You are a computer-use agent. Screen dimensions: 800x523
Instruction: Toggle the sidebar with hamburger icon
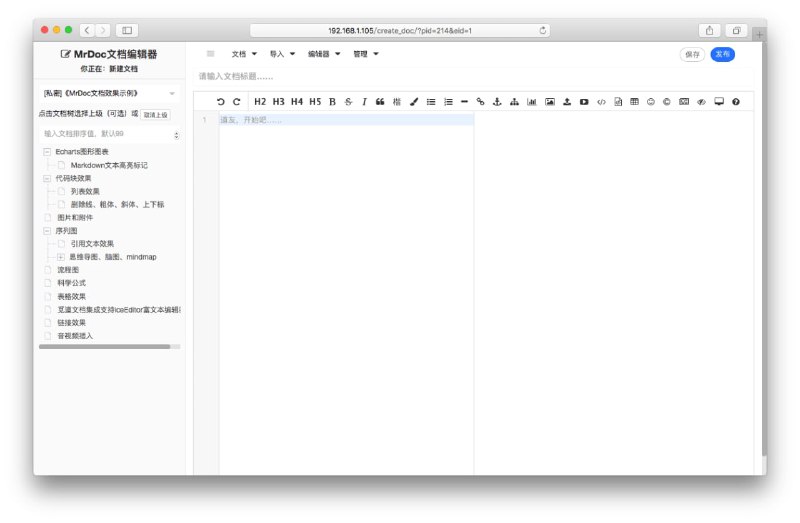coord(210,54)
